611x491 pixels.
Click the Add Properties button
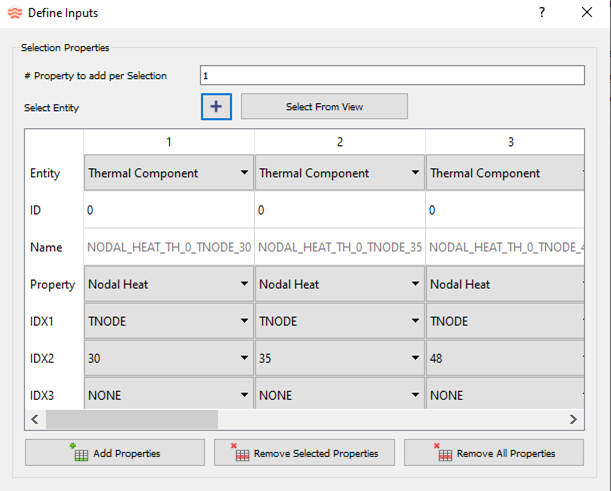pos(115,453)
